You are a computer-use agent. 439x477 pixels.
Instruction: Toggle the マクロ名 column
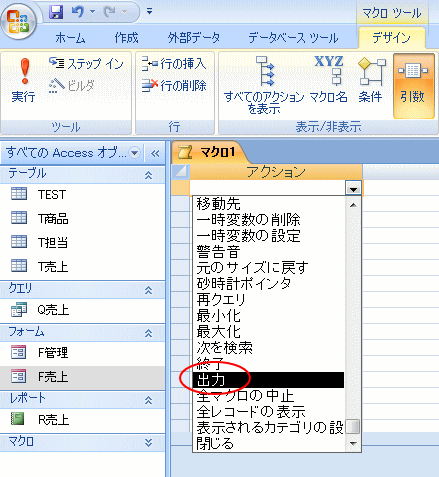(x=329, y=80)
